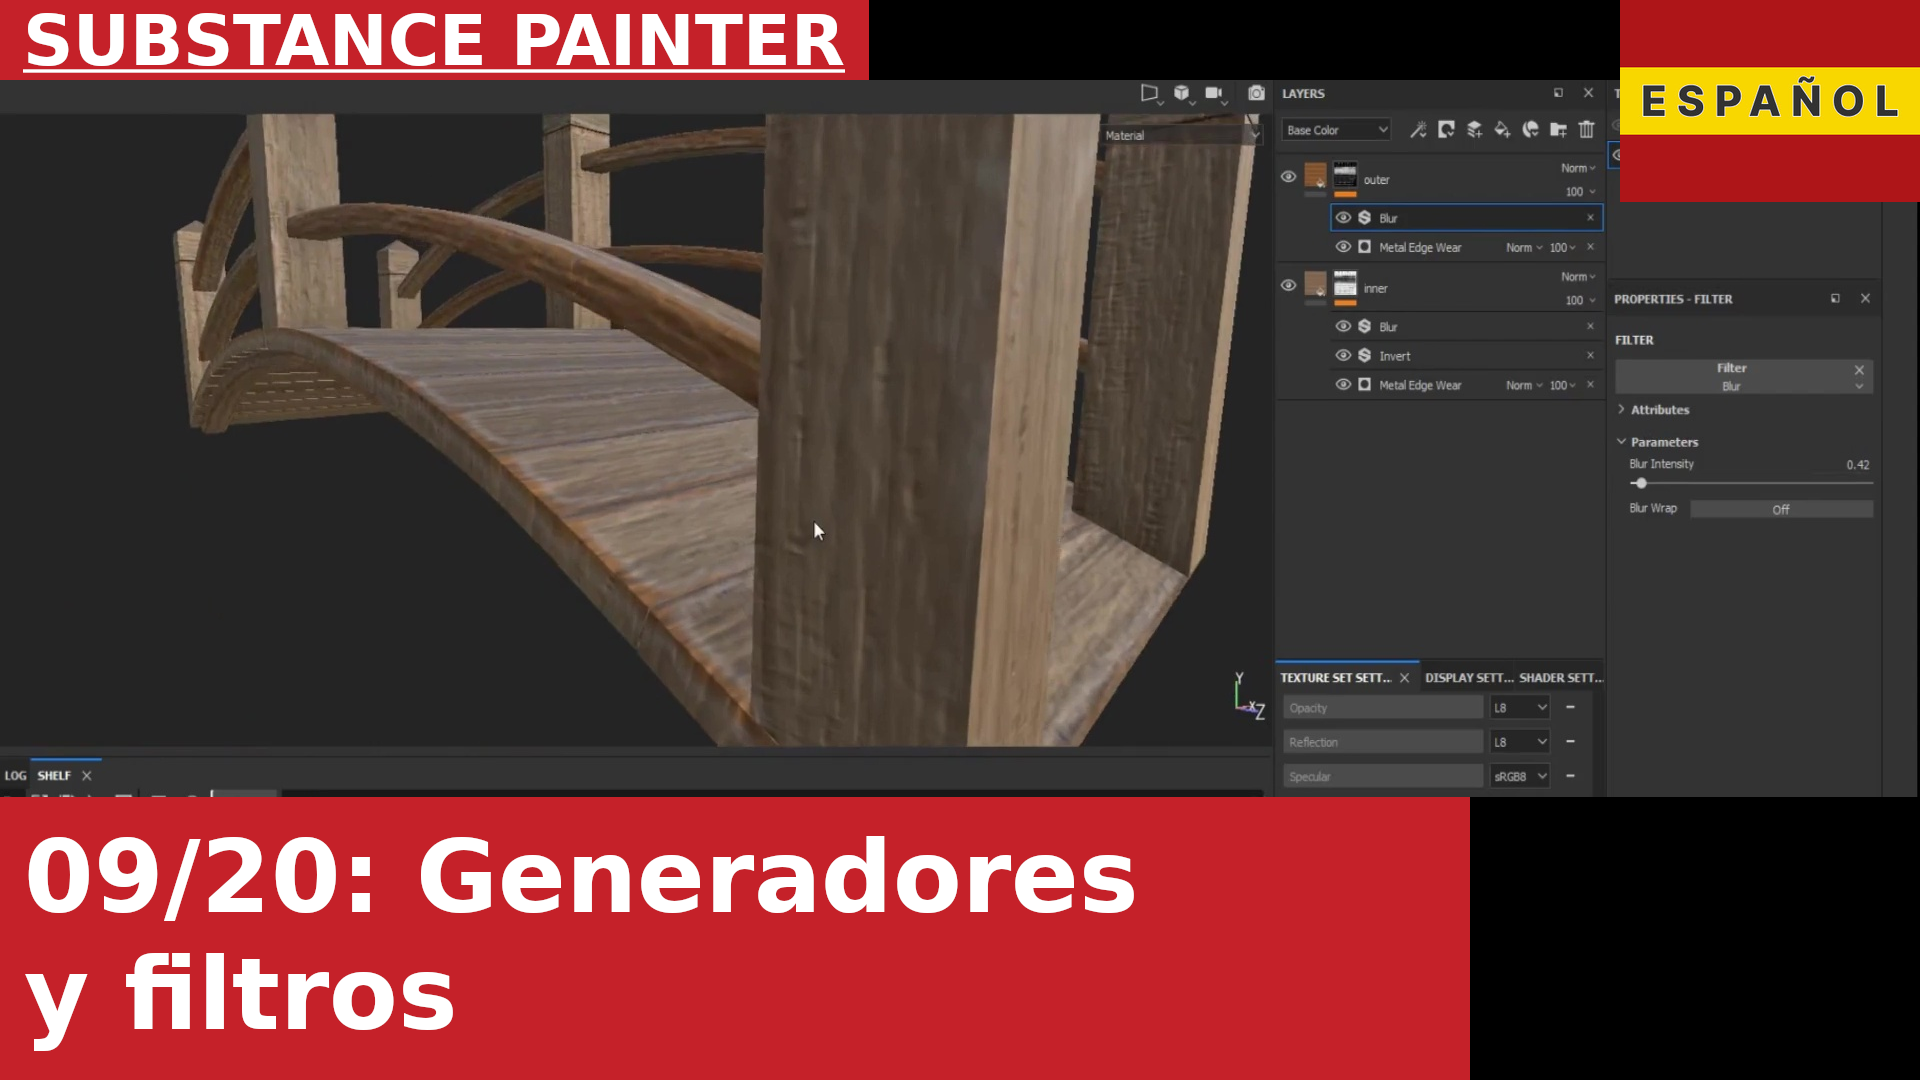Toggle visibility of inner Blur effect
This screenshot has width=1920, height=1080.
pos(1343,326)
